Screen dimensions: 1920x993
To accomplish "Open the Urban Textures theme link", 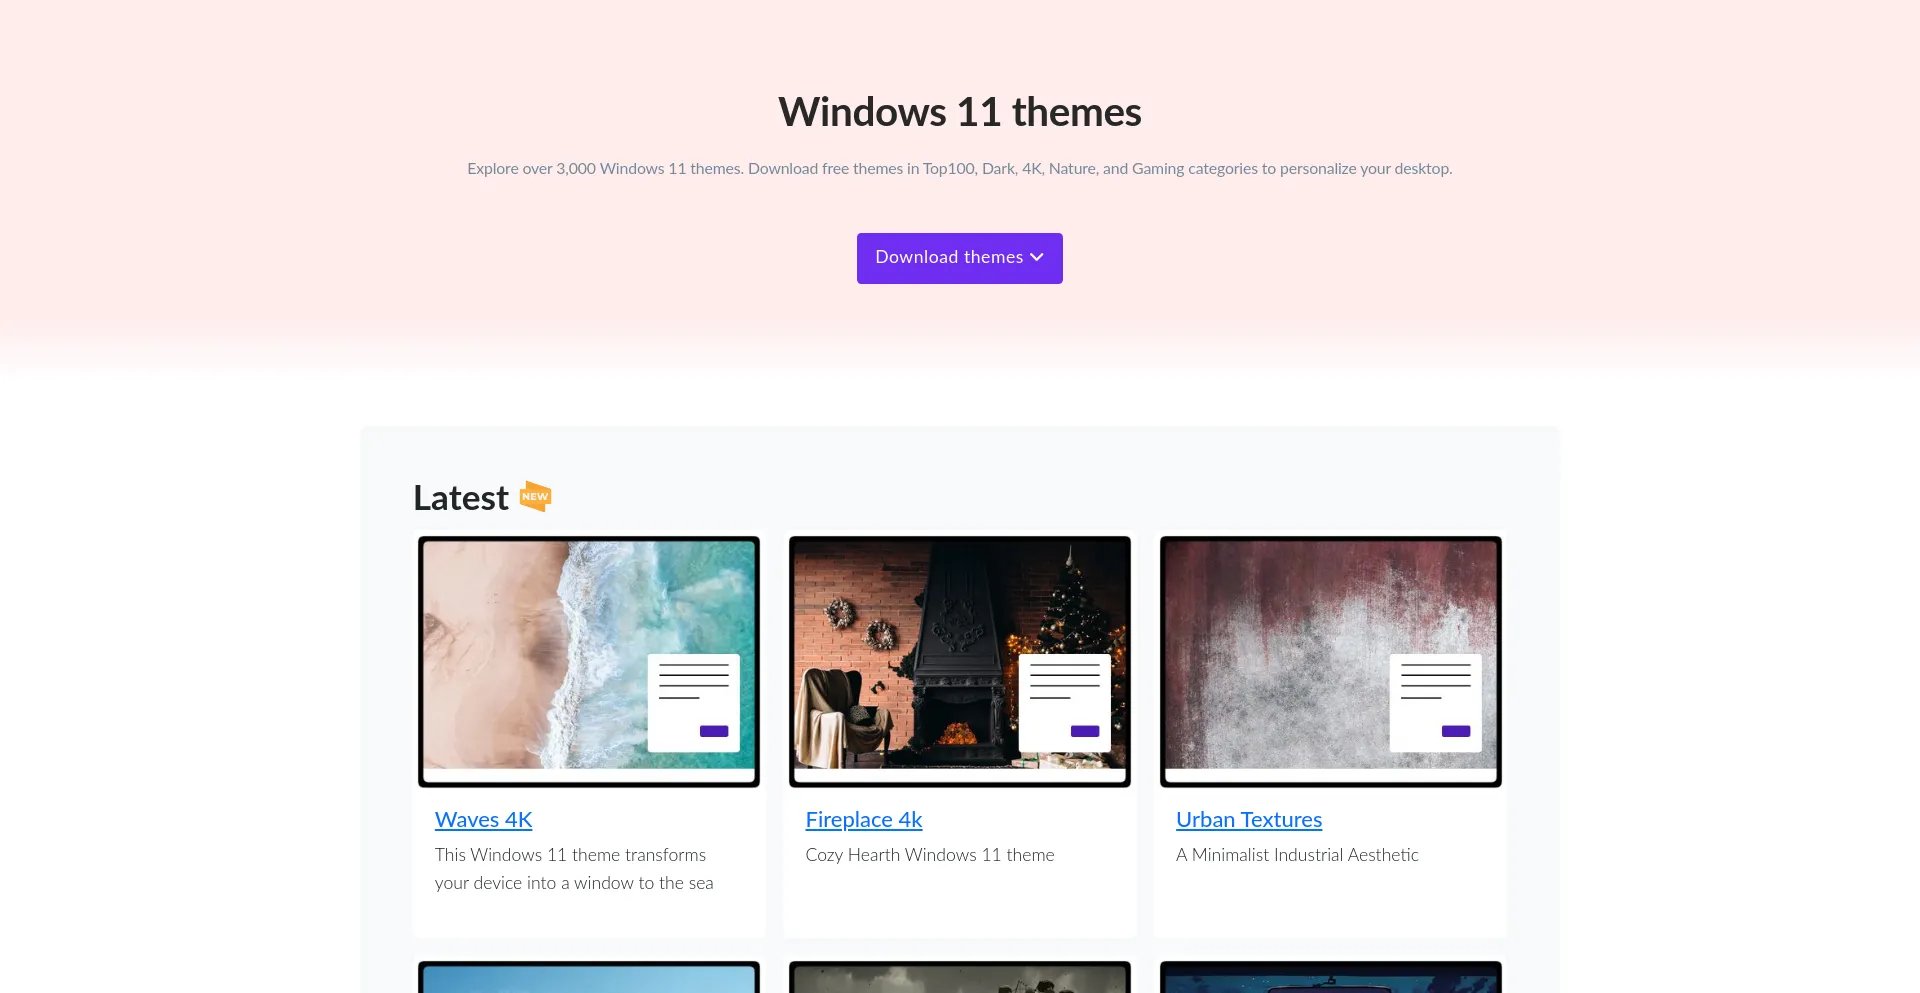I will tap(1249, 819).
